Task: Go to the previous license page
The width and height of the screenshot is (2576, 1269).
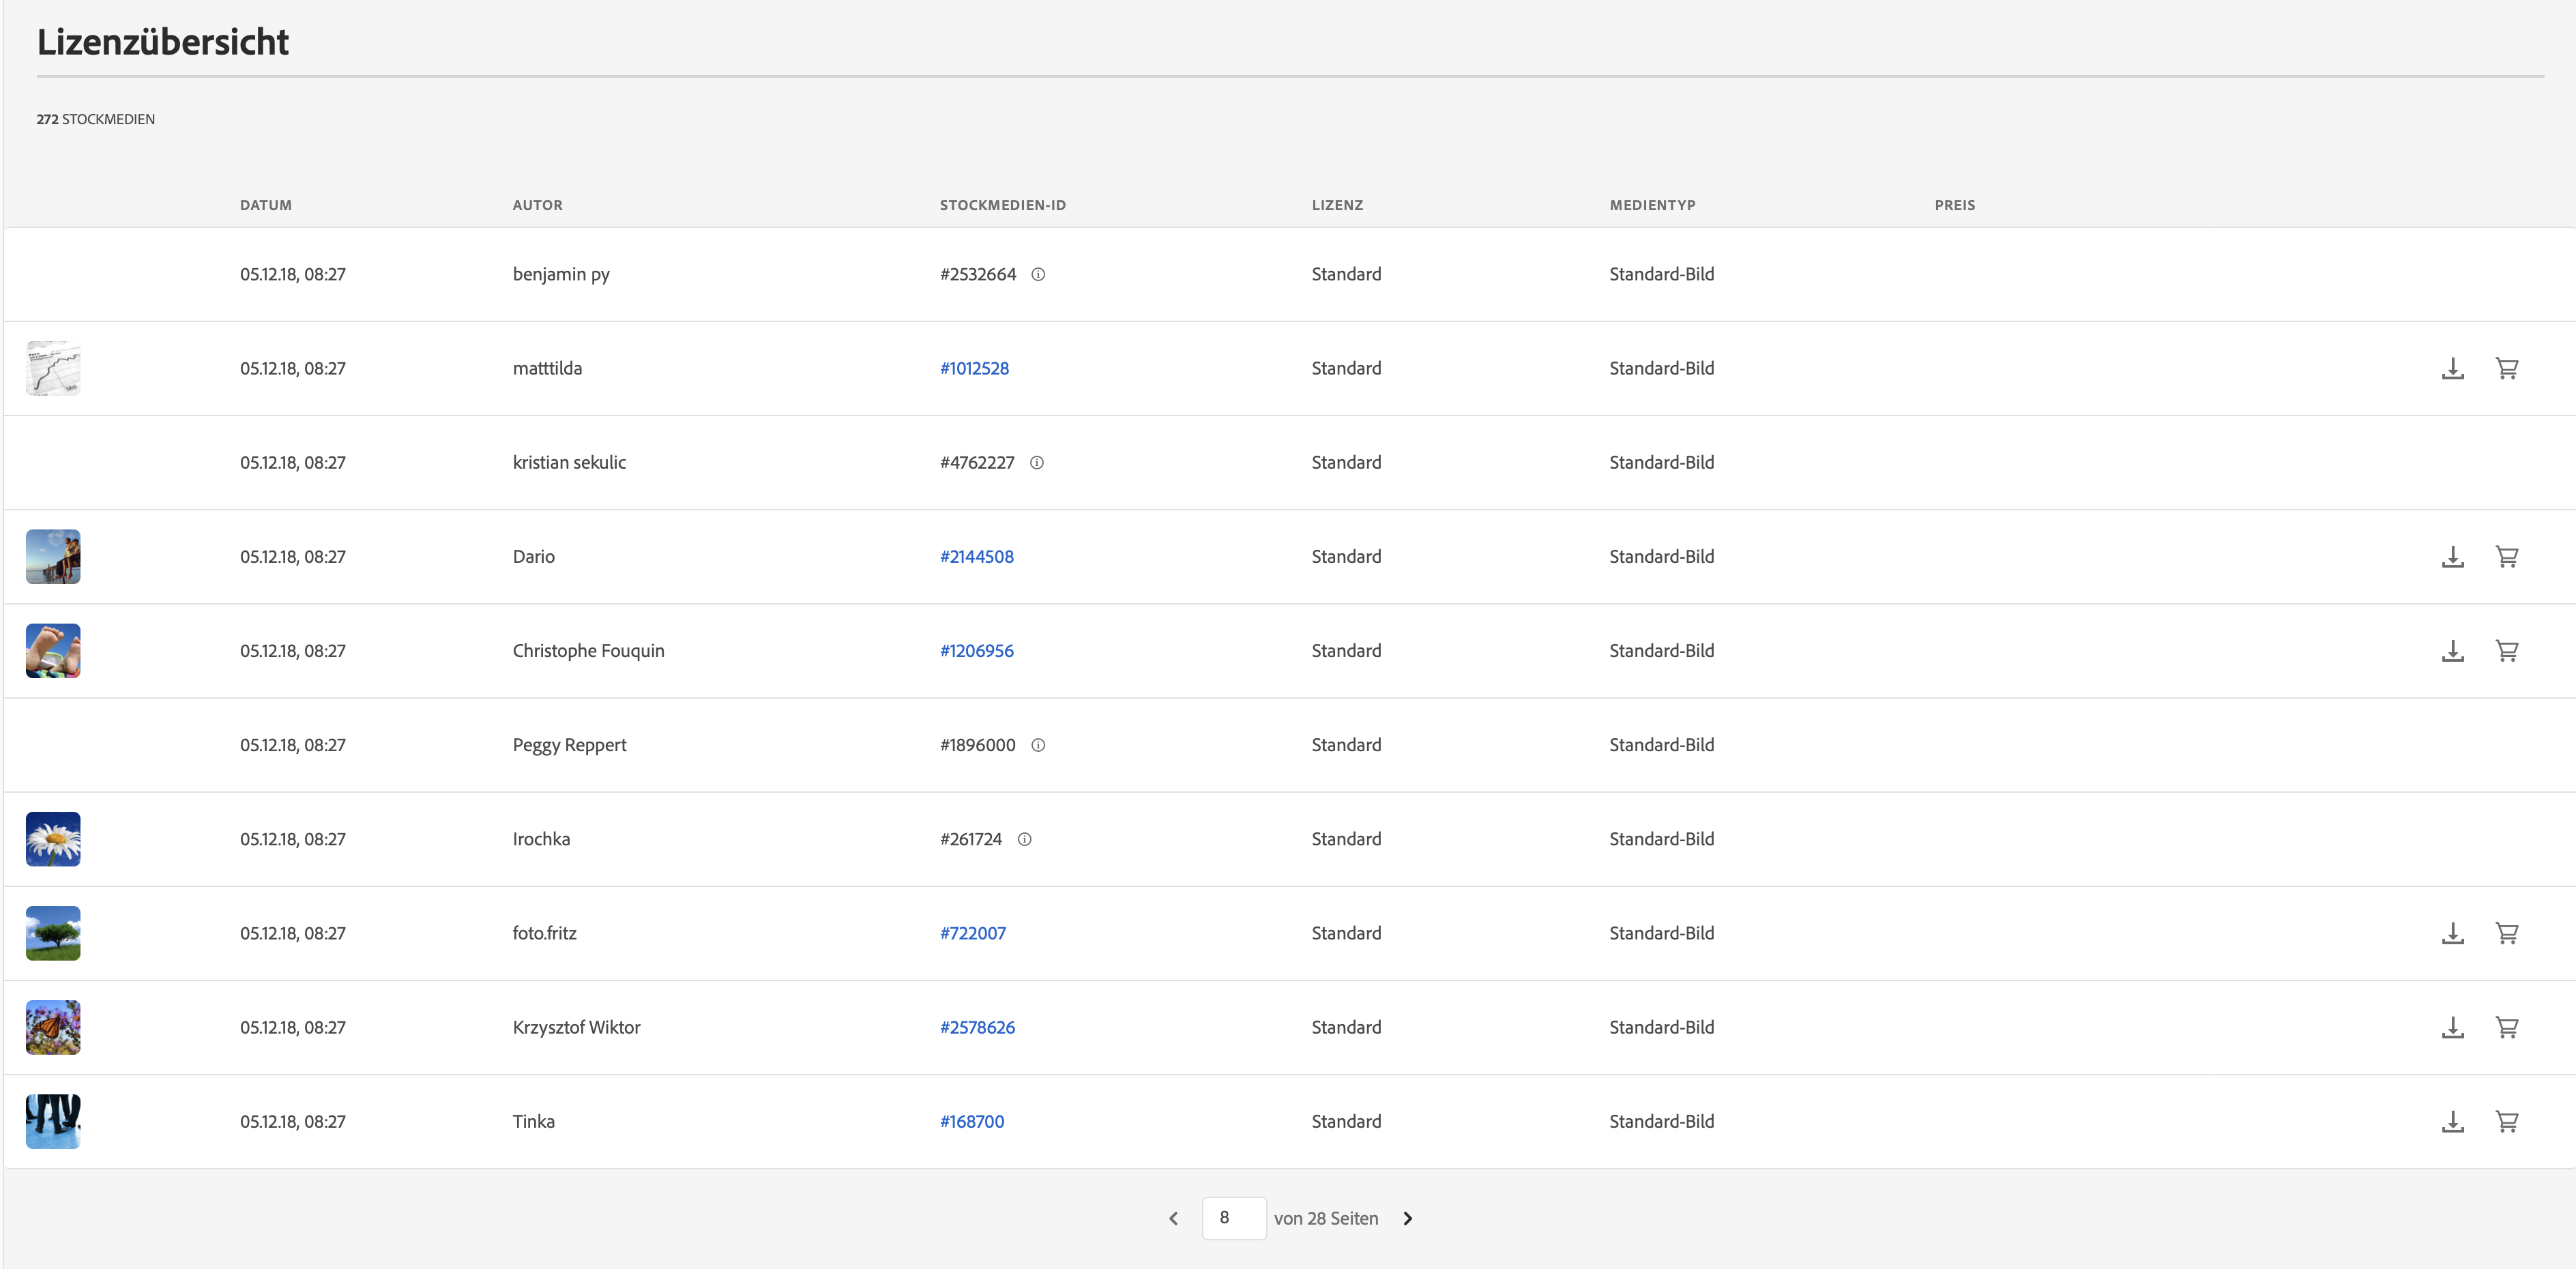Action: pos(1173,1218)
